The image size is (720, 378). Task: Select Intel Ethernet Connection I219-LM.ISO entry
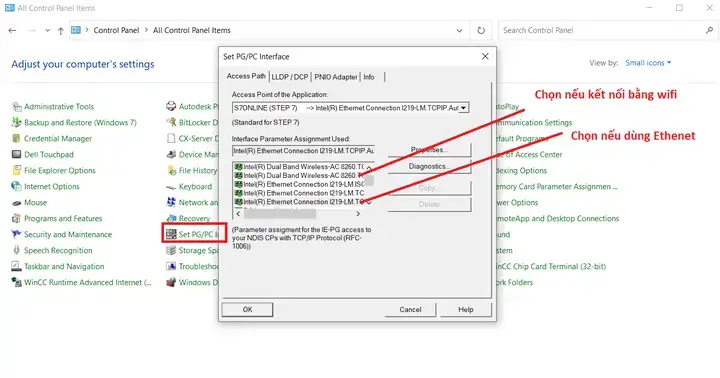pyautogui.click(x=299, y=184)
